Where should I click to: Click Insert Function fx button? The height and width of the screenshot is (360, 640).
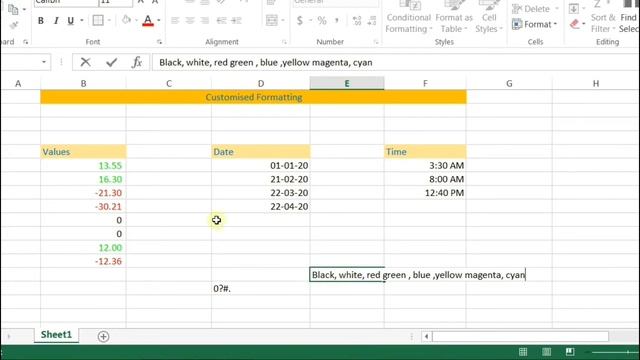click(x=137, y=62)
